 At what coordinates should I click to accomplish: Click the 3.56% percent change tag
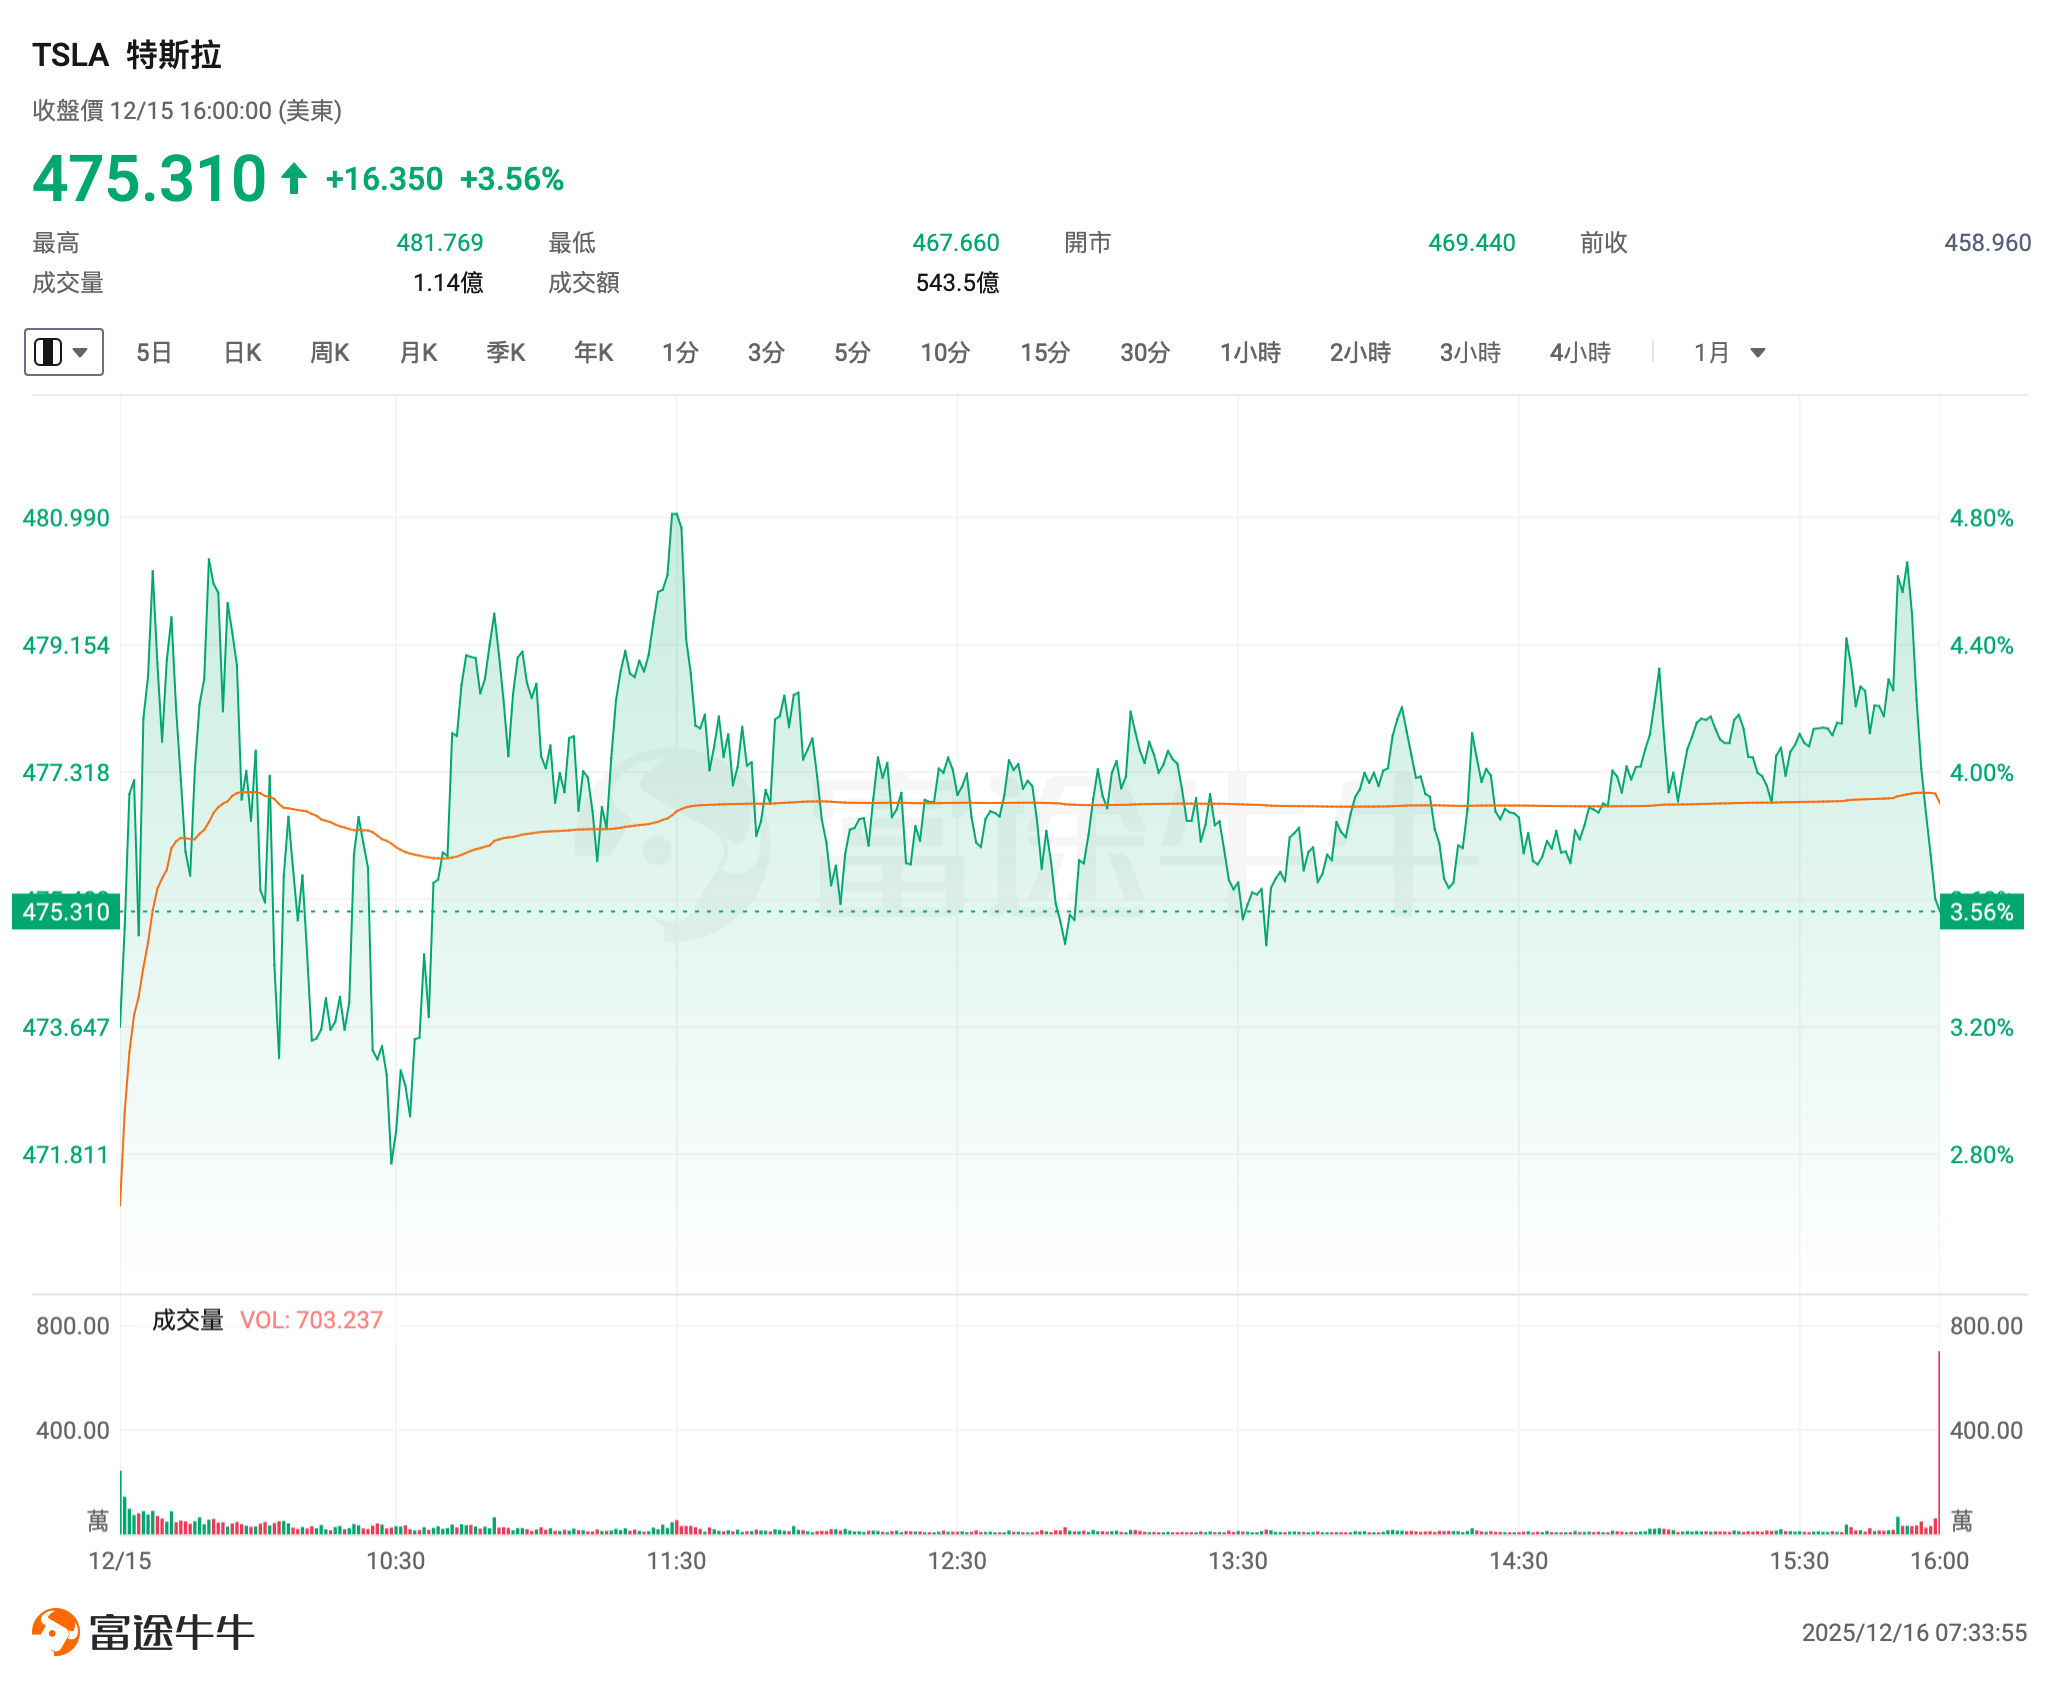tap(1981, 912)
